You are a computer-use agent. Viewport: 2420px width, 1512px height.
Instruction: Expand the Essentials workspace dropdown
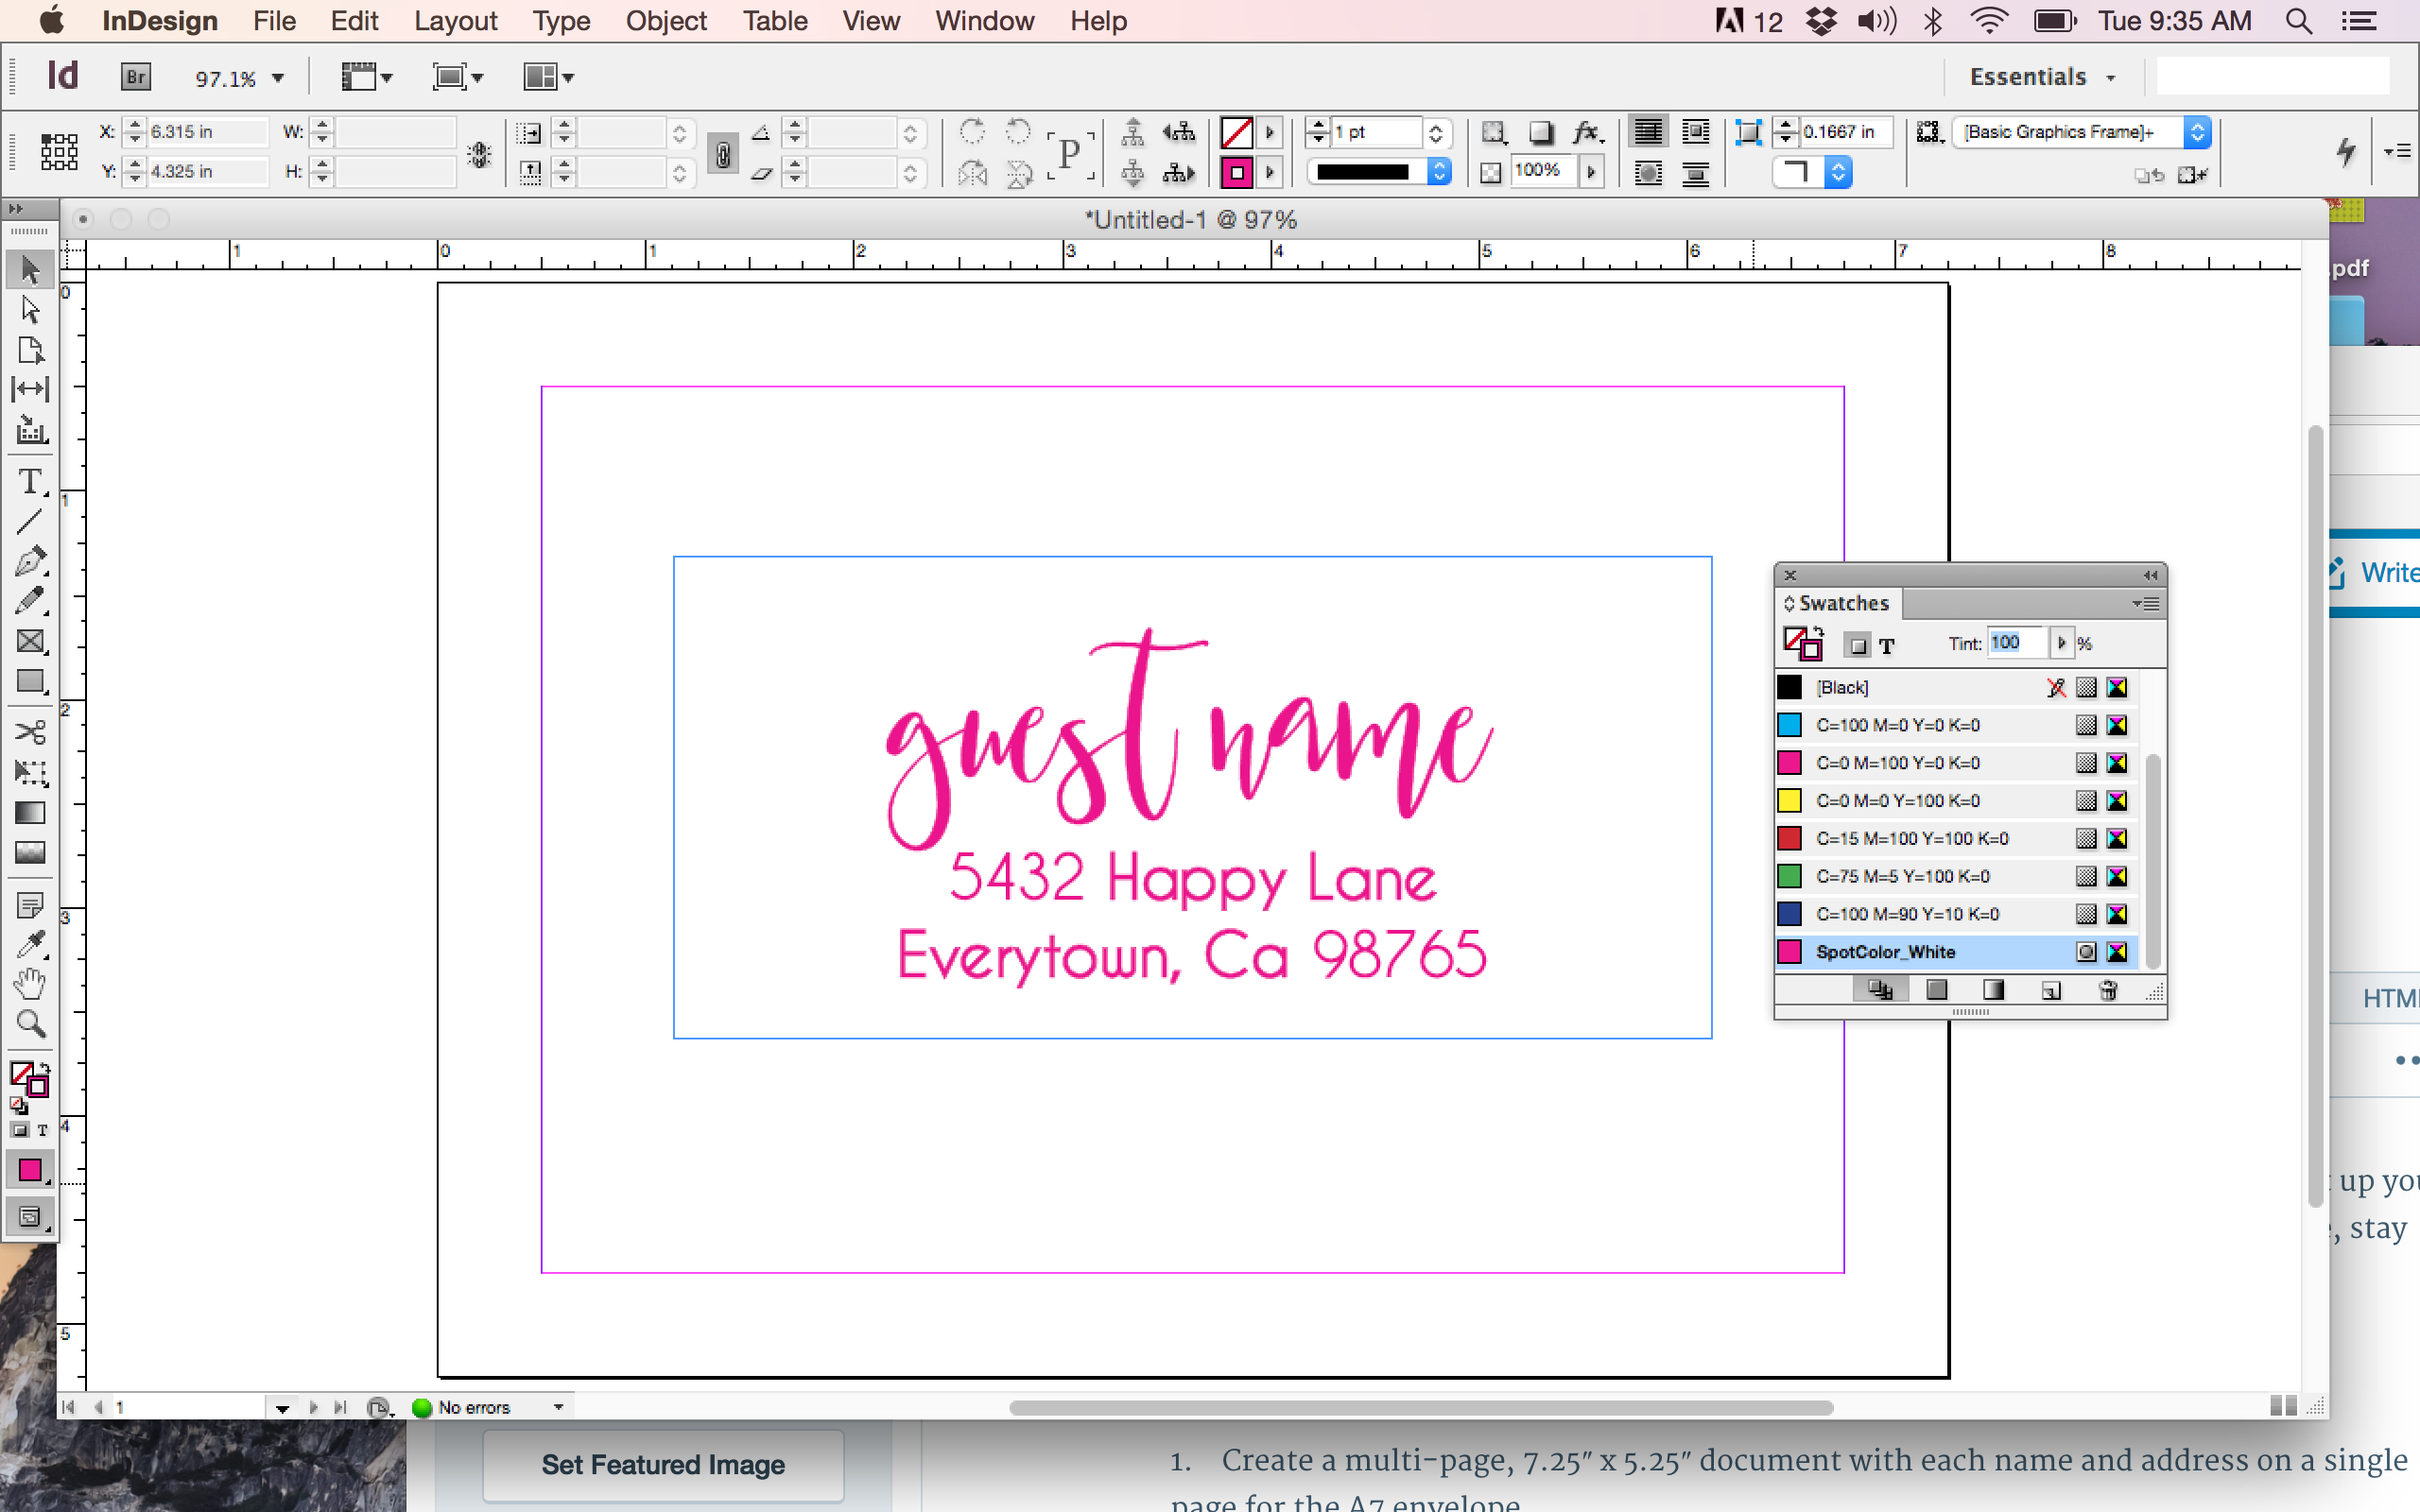tap(2110, 78)
